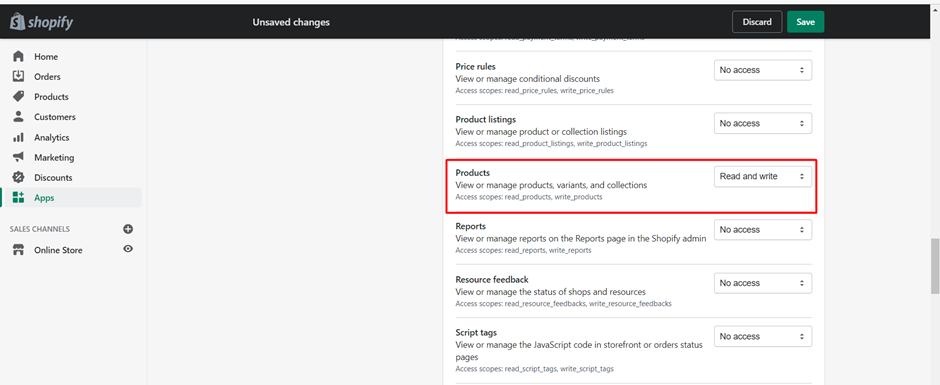Open Marketing via the megaphone icon
This screenshot has width=940, height=385.
point(19,157)
